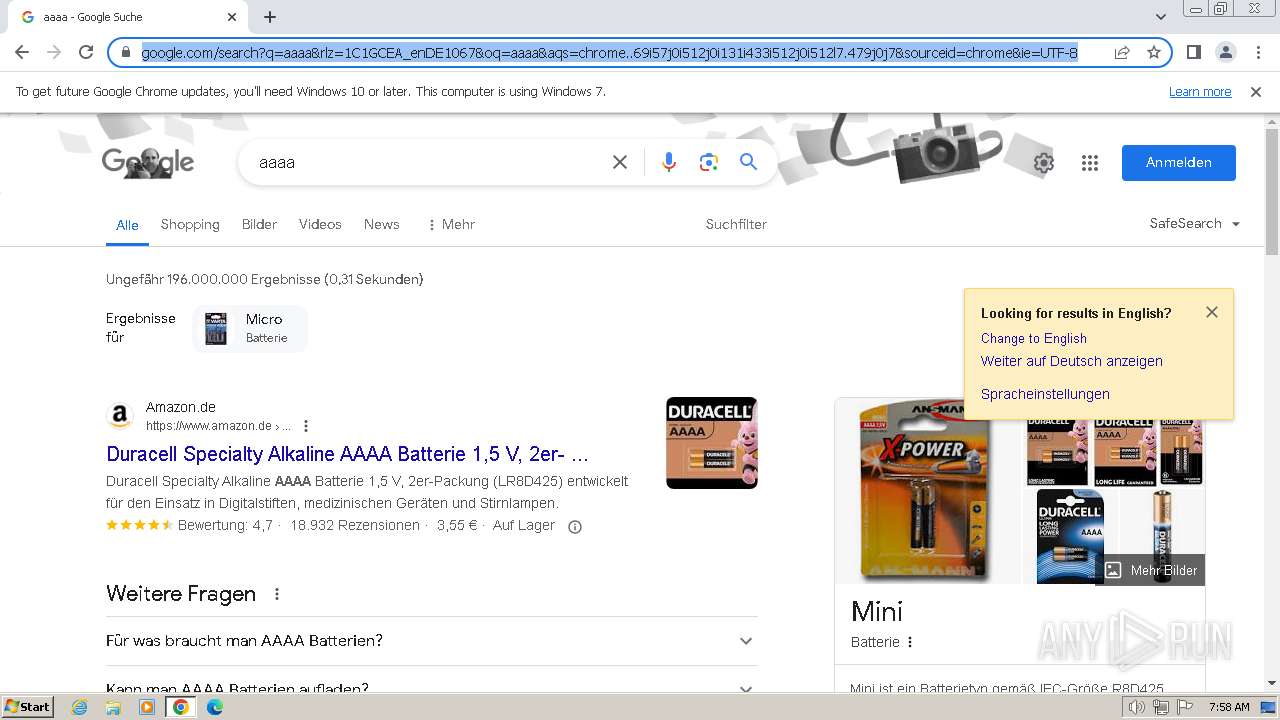Bookmark this tab with star icon

point(1154,52)
